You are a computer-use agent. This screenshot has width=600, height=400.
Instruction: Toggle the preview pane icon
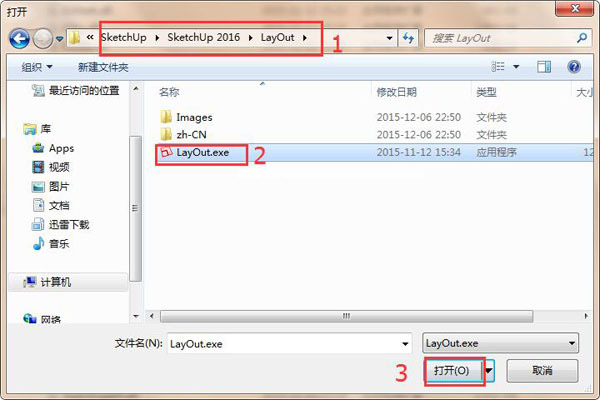tap(544, 67)
